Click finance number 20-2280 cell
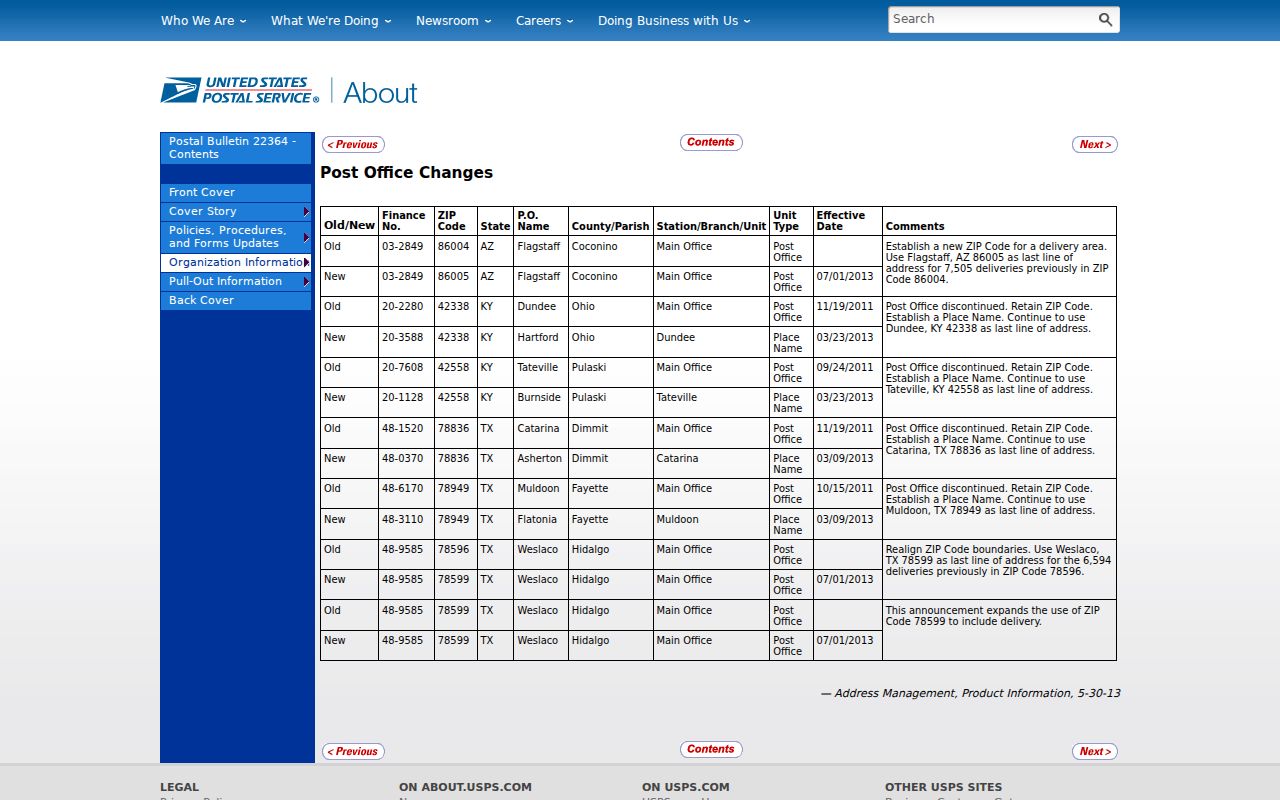 coord(406,311)
